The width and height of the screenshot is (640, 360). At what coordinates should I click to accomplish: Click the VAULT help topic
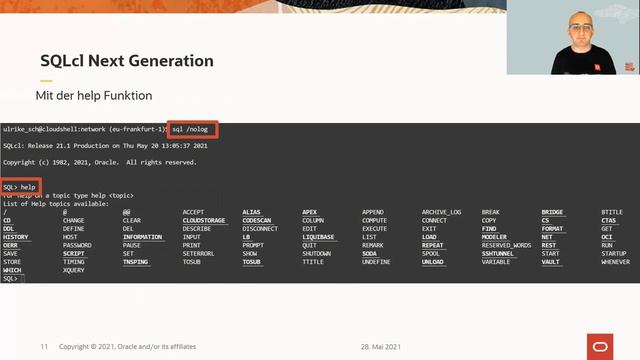click(x=551, y=262)
